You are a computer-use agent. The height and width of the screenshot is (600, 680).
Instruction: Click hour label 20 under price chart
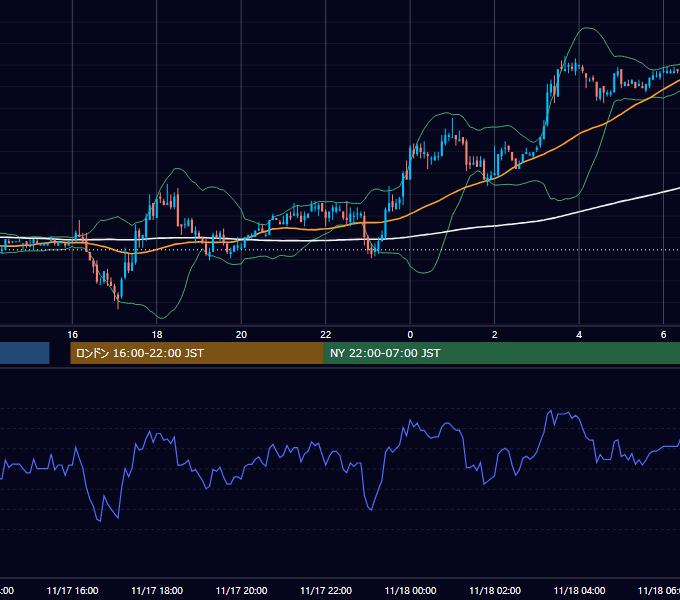tap(241, 335)
